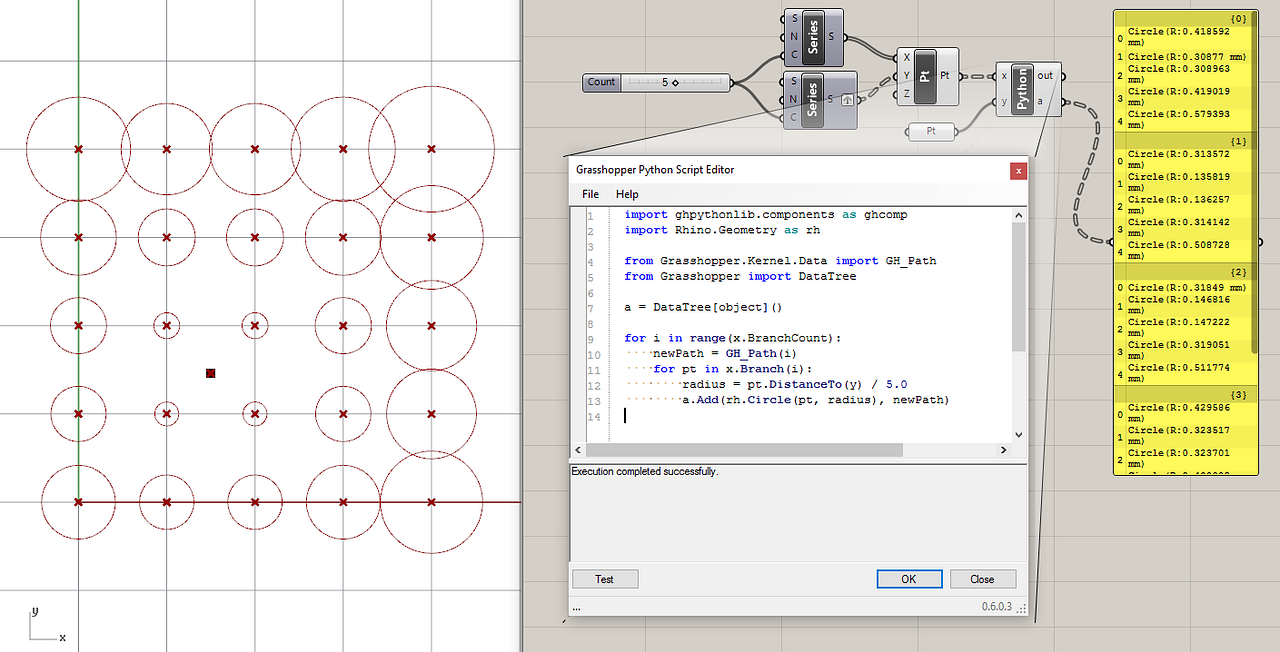Open the Help menu in the script editor
Viewport: 1280px width, 652px height.
(x=627, y=194)
